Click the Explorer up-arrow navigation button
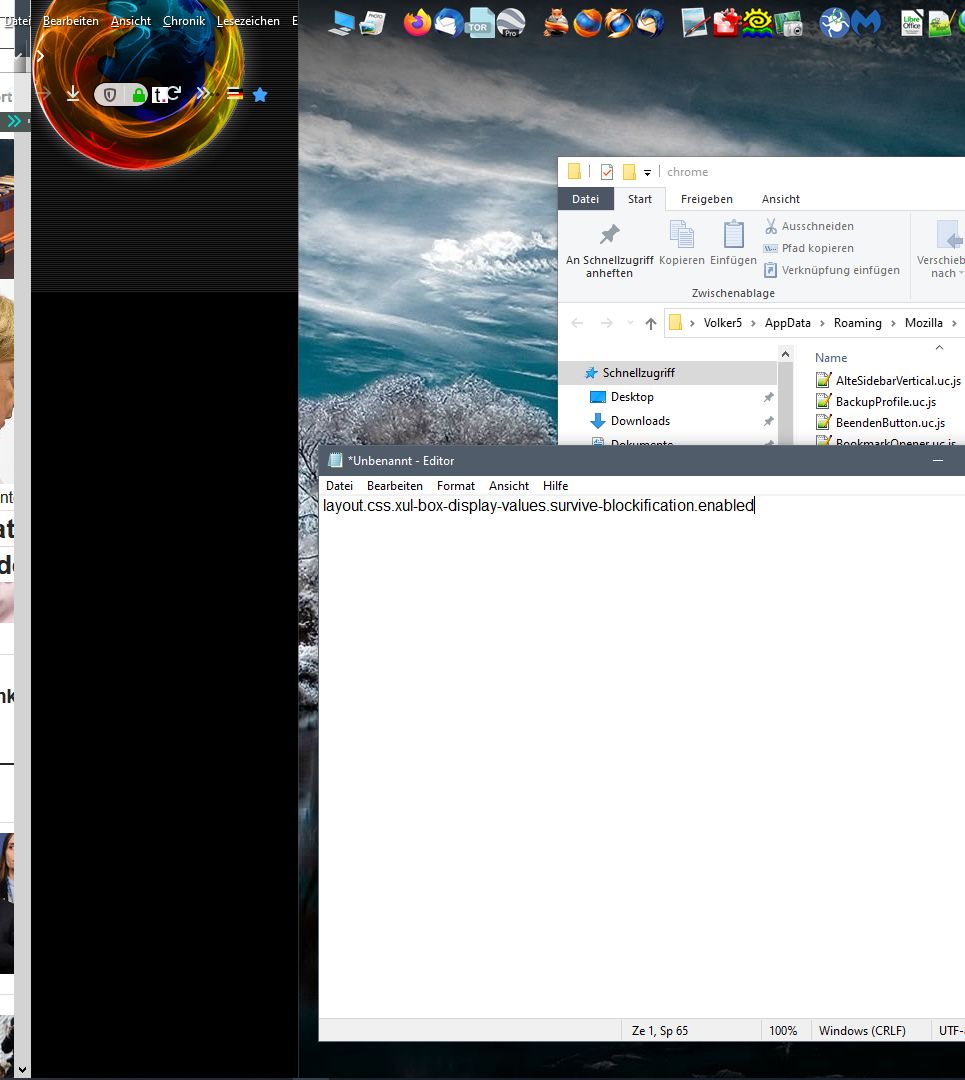Screen dimensions: 965x1080 [x=651, y=323]
